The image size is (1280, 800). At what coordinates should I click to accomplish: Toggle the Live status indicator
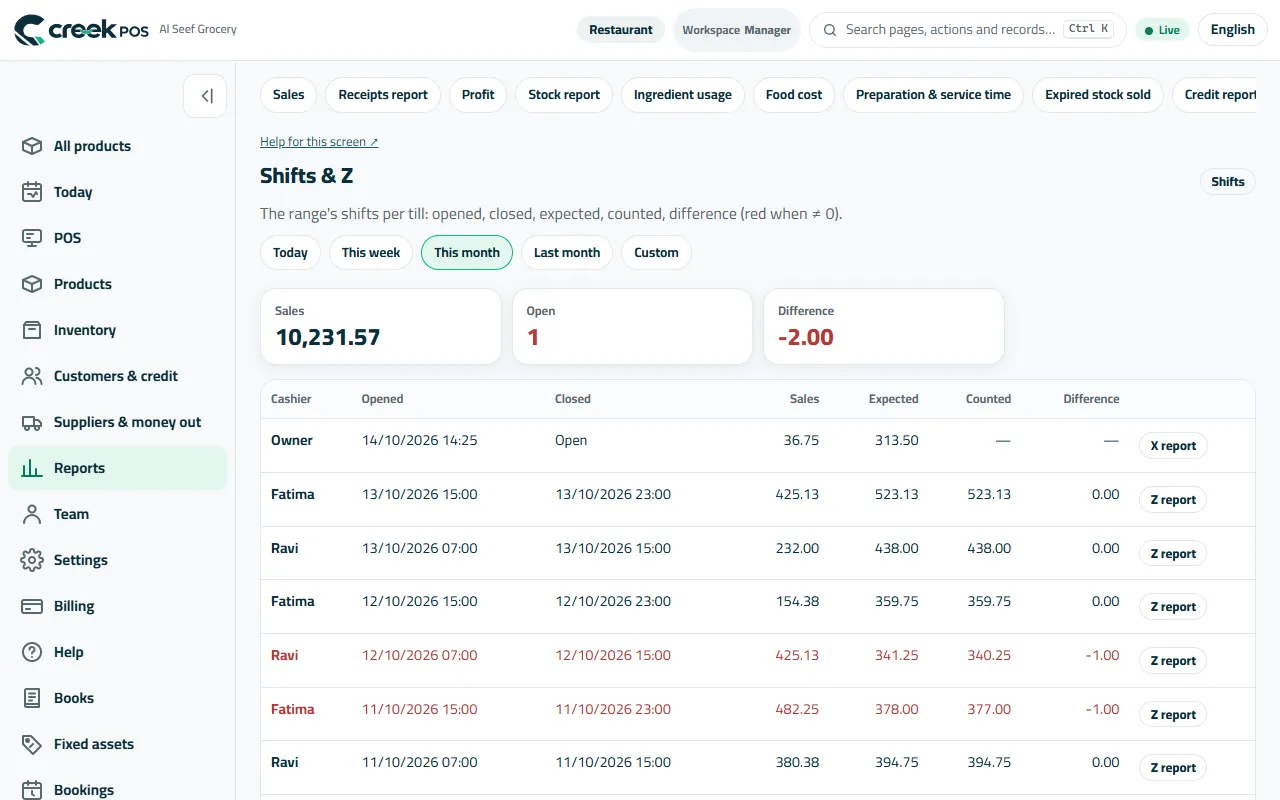pyautogui.click(x=1162, y=30)
